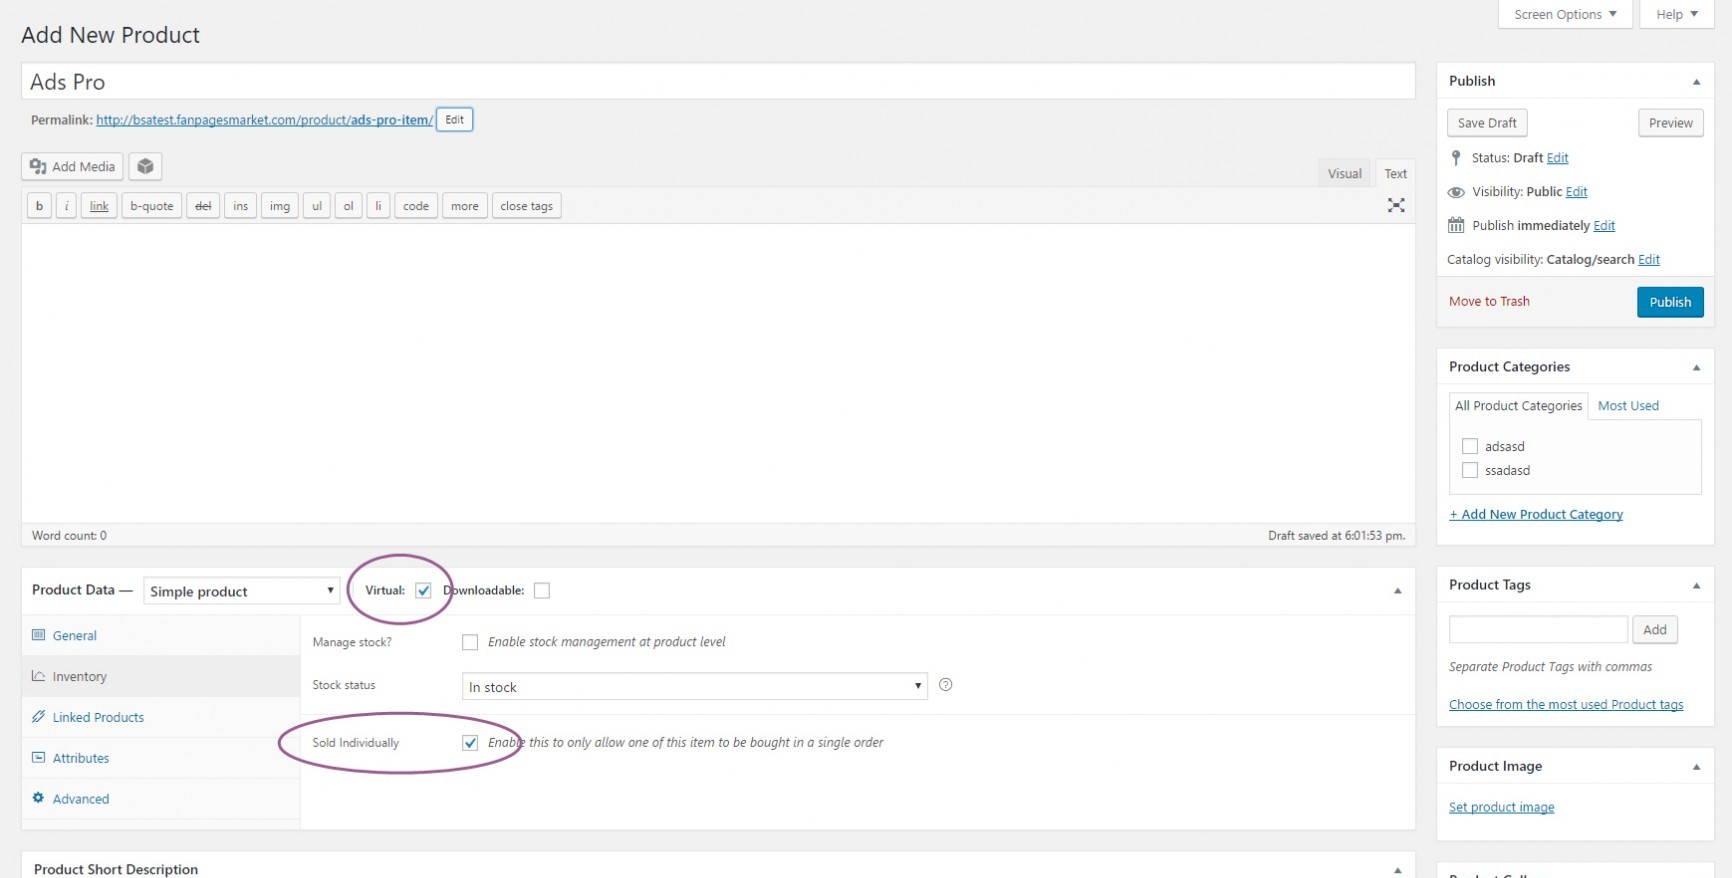Screen dimensions: 1732x878
Task: Click the Edit permalink button
Action: tap(454, 119)
